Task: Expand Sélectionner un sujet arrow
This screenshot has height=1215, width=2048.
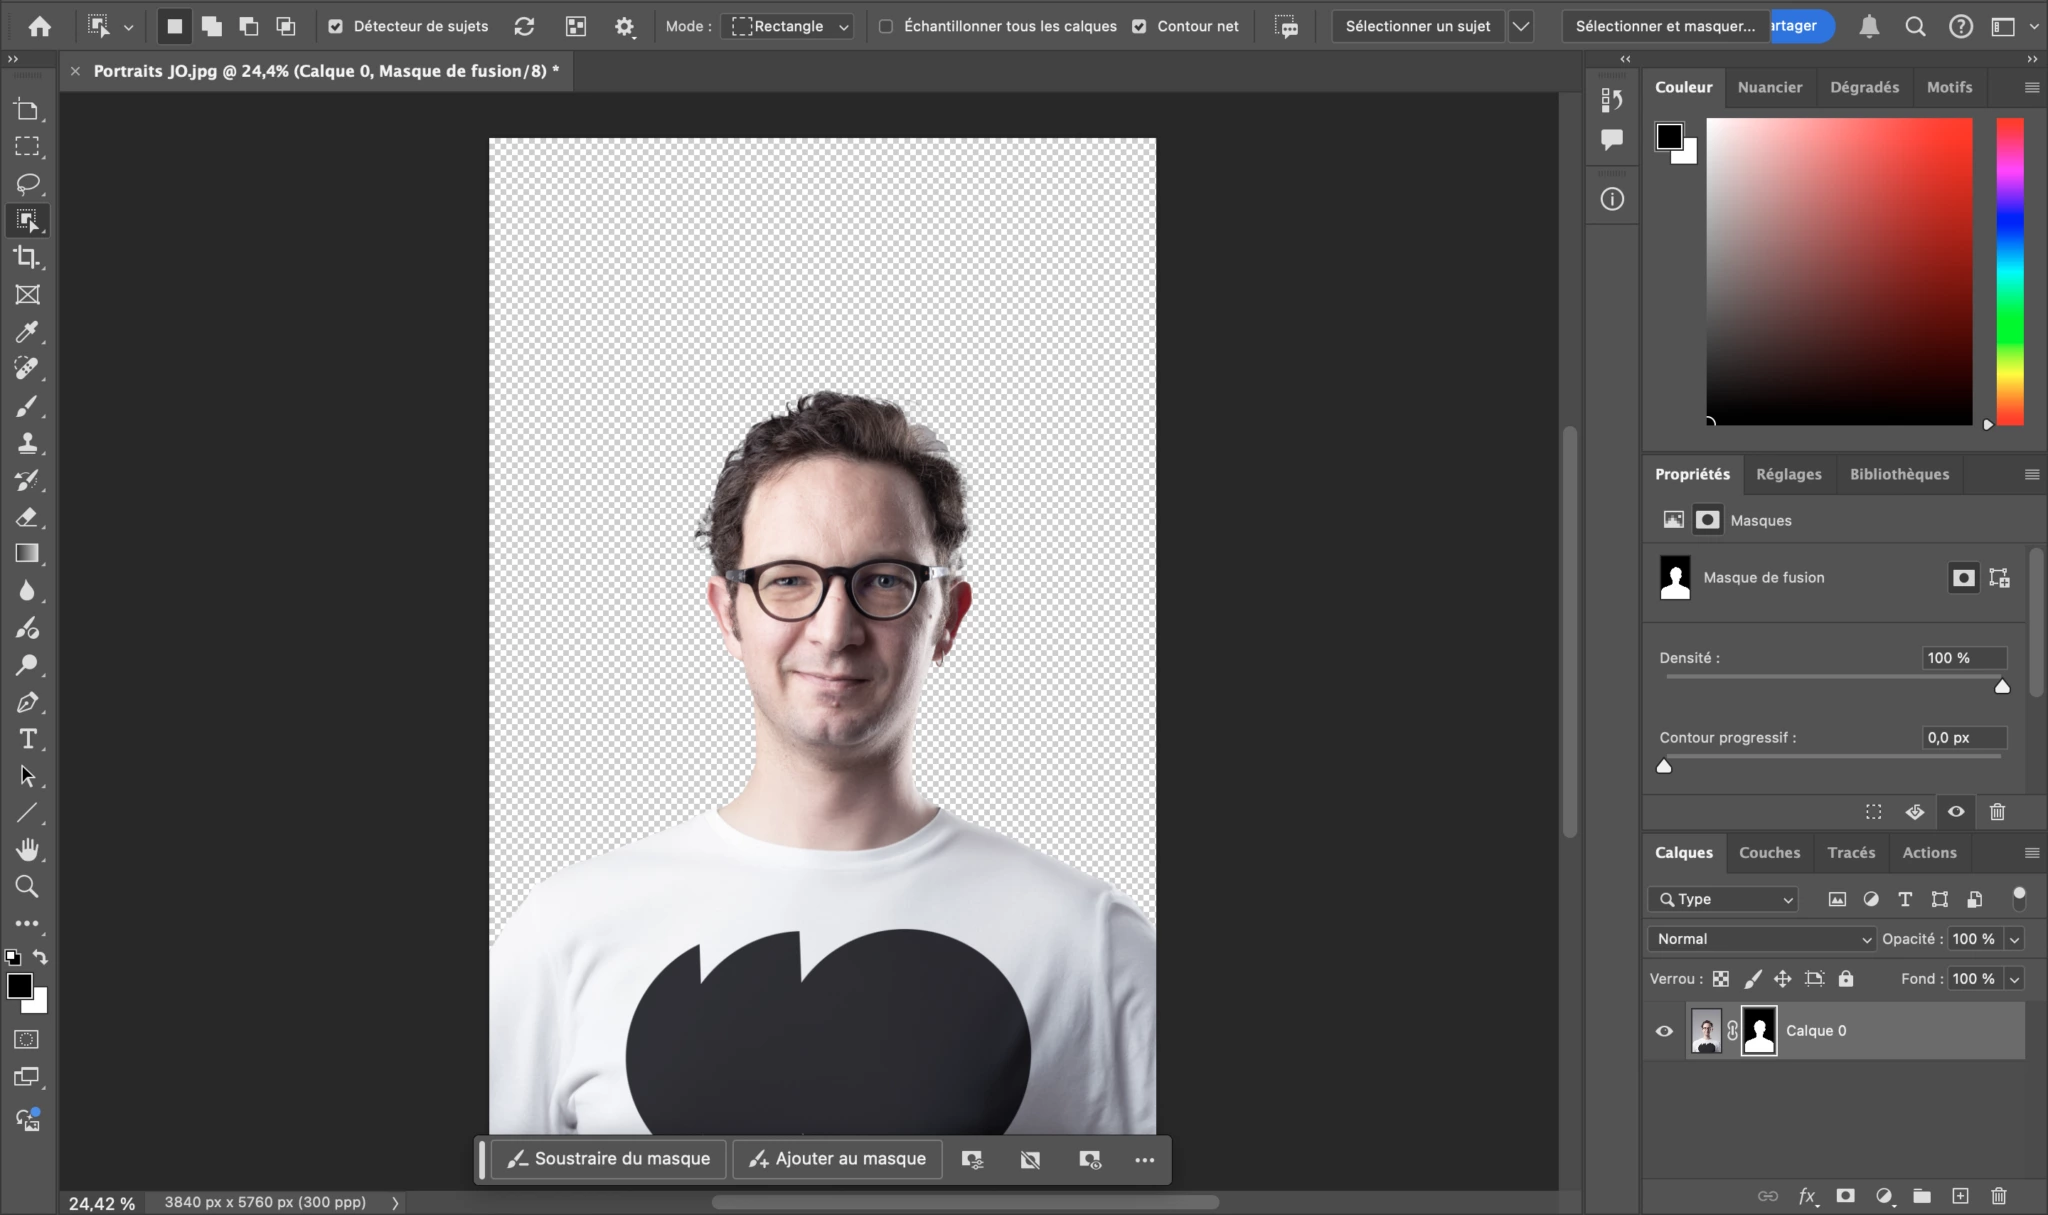Action: click(x=1521, y=27)
